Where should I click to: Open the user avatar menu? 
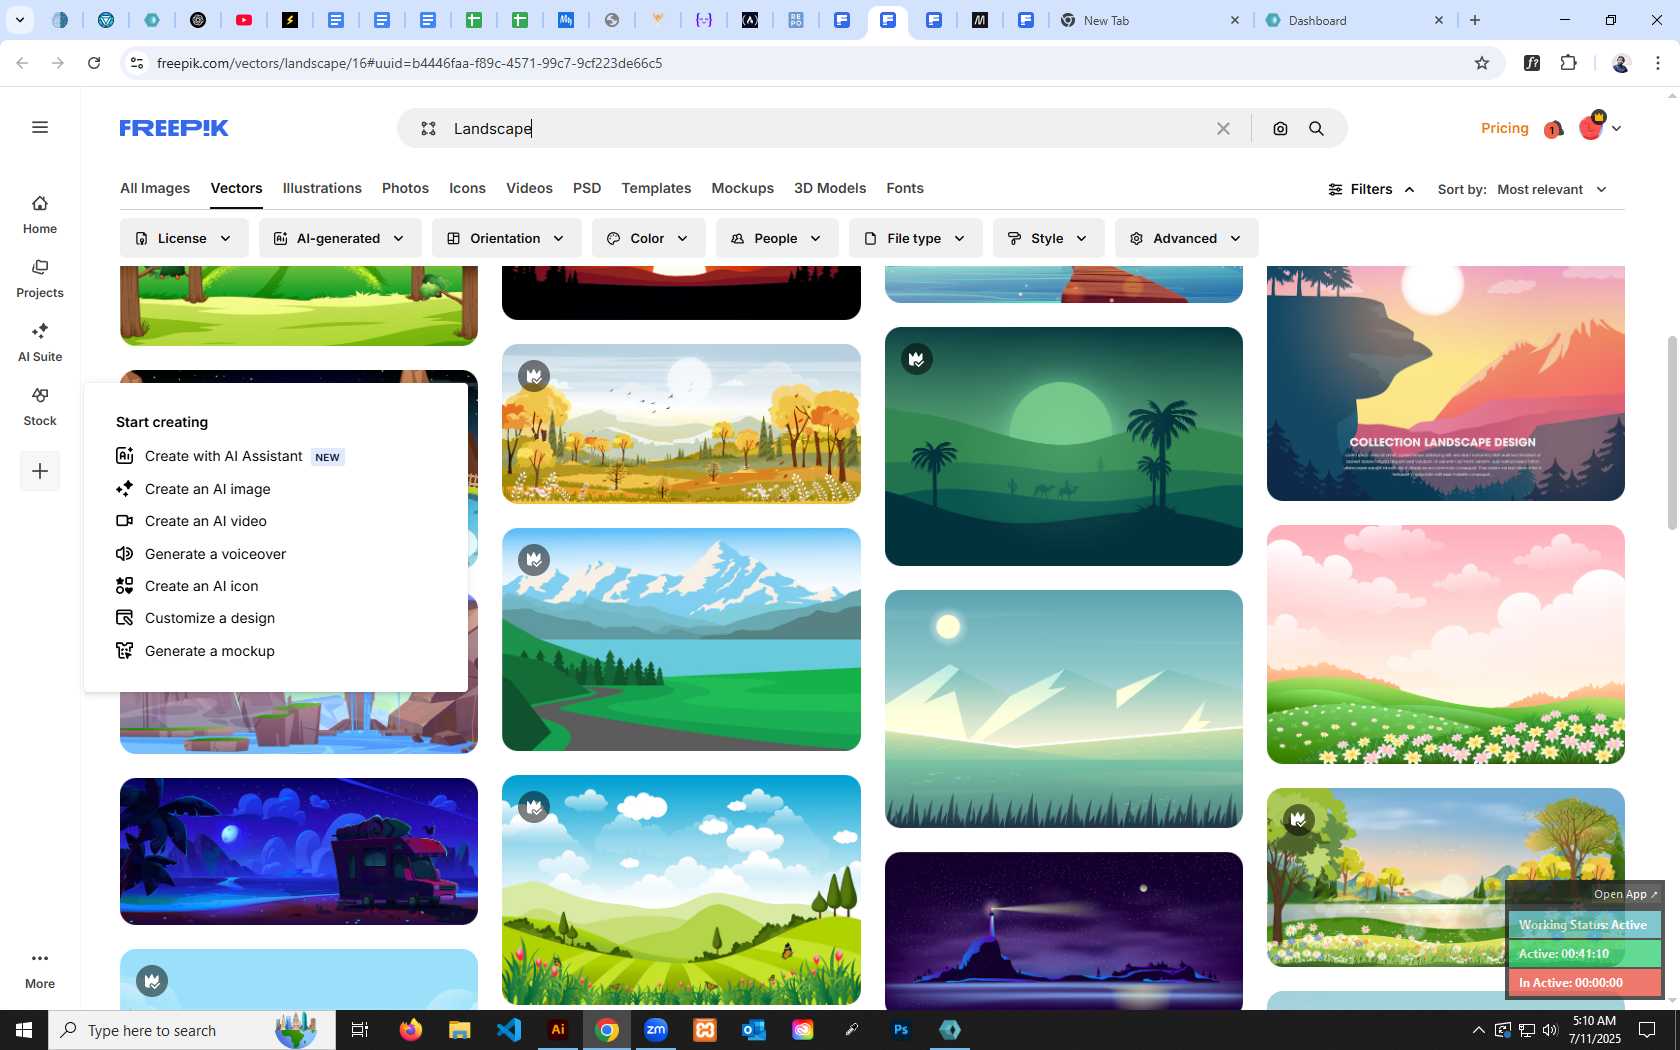pyautogui.click(x=1600, y=128)
